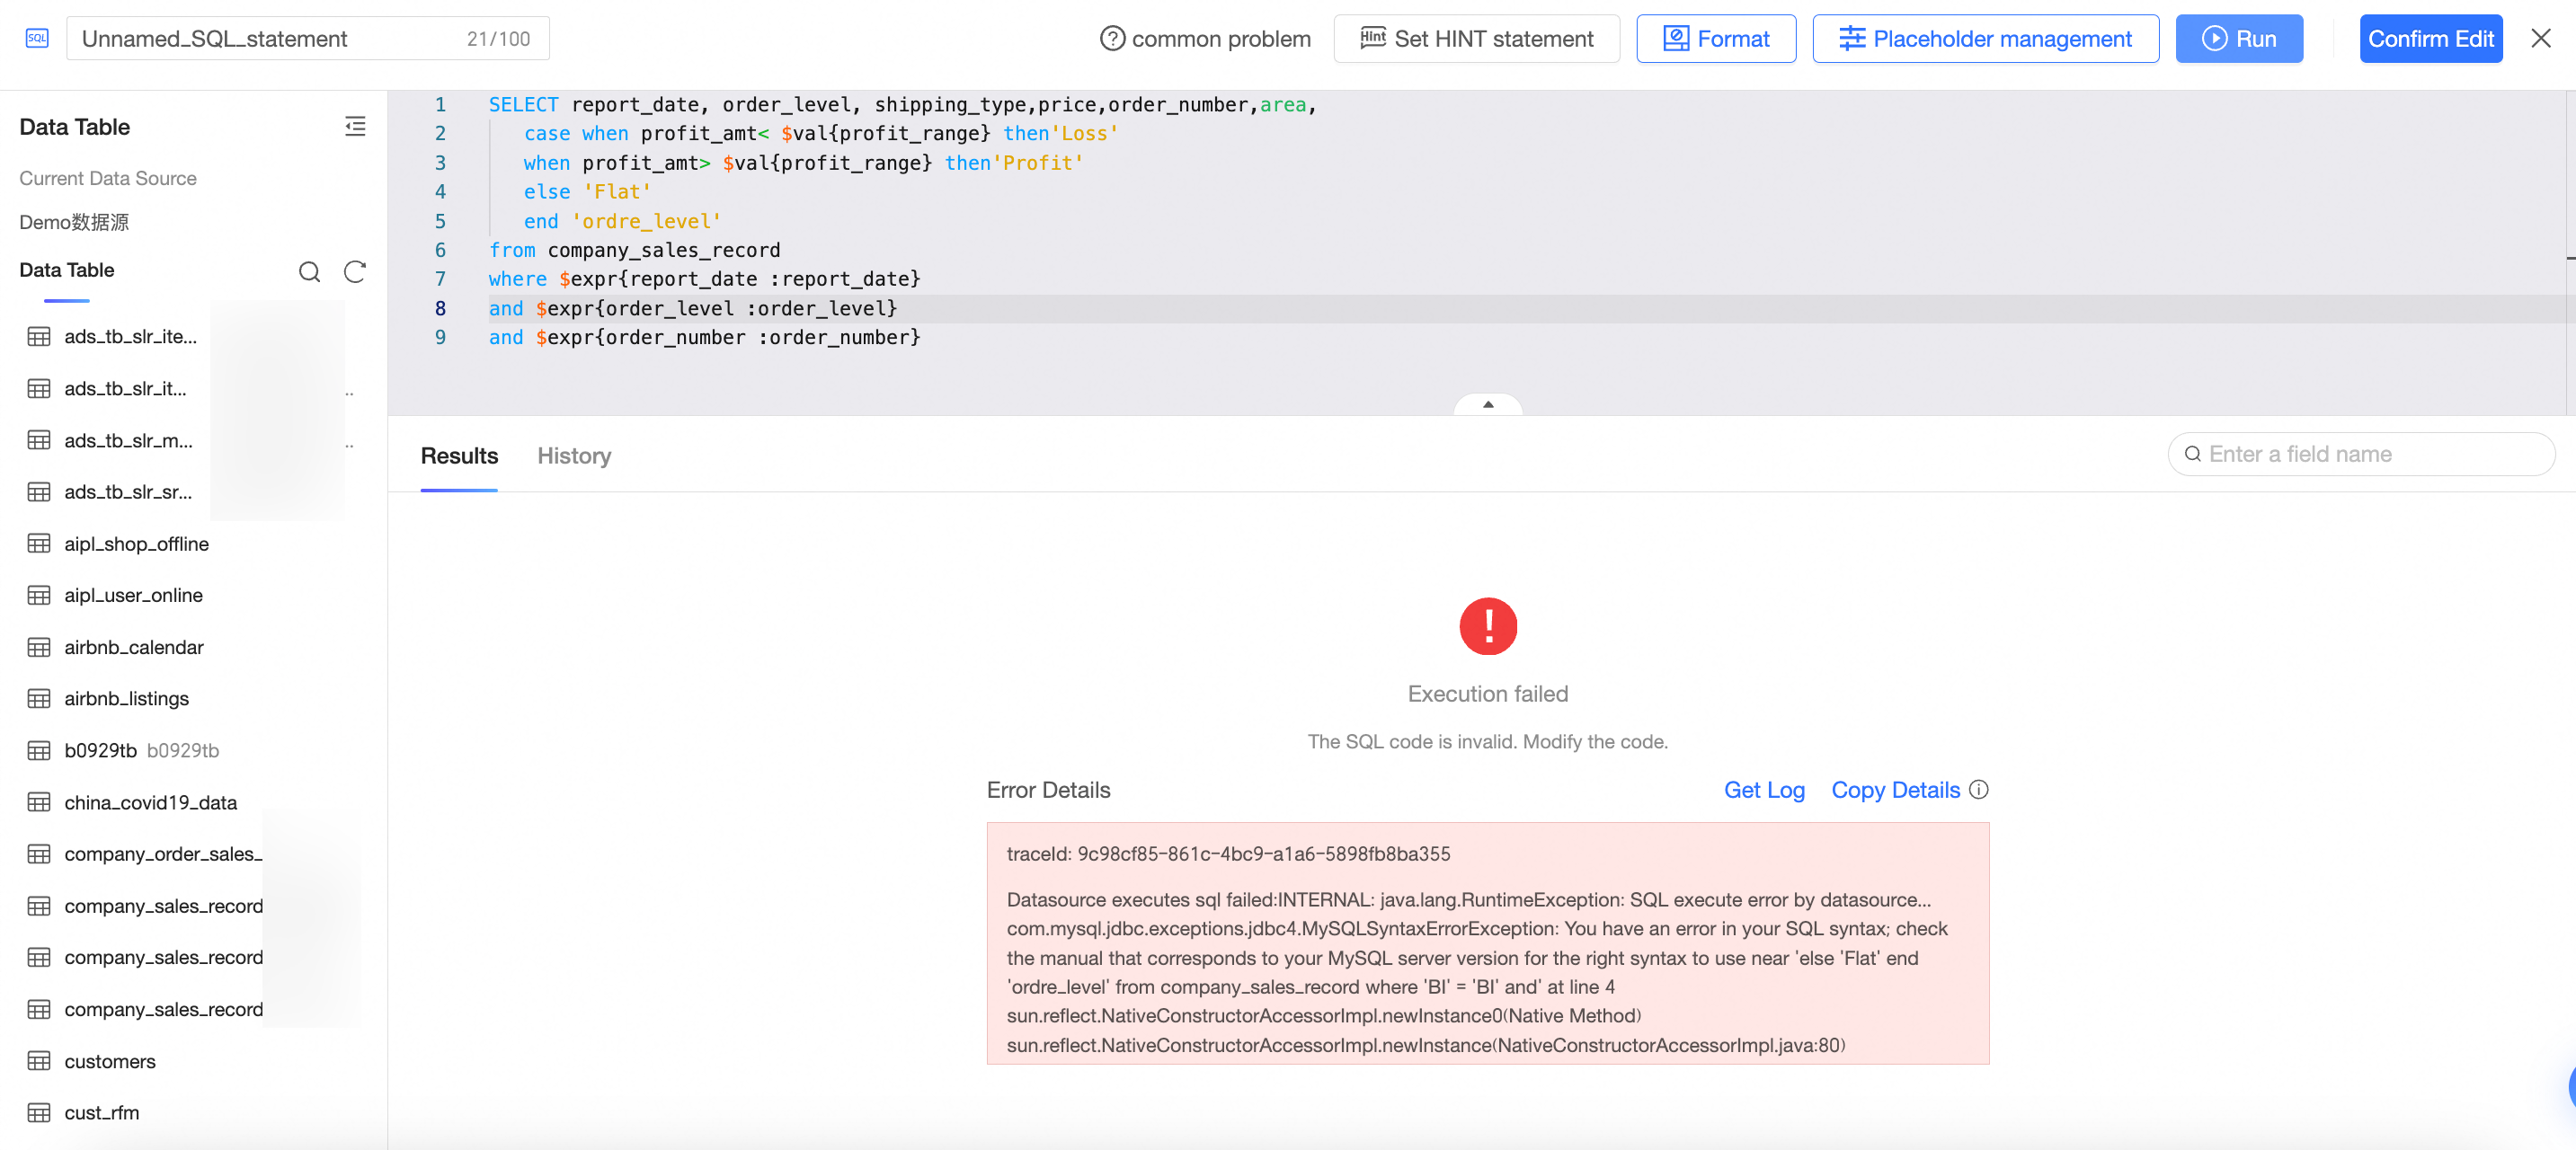Click the red execution failed icon

pyautogui.click(x=1487, y=626)
